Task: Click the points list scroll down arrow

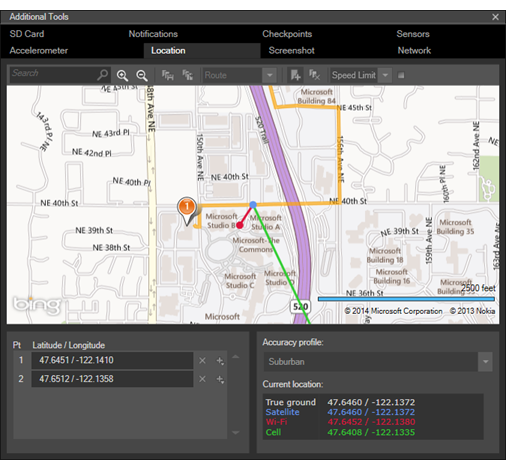Action: tap(236, 433)
